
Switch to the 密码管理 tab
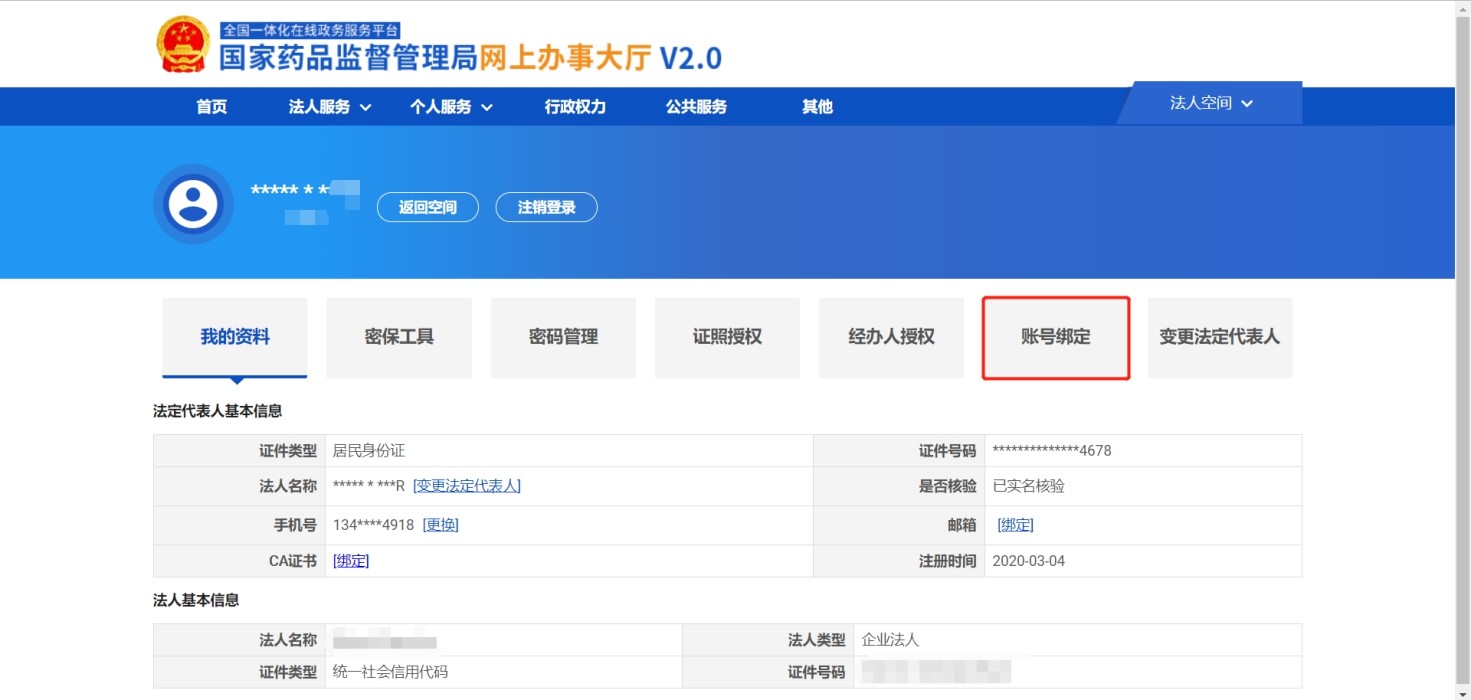[562, 337]
